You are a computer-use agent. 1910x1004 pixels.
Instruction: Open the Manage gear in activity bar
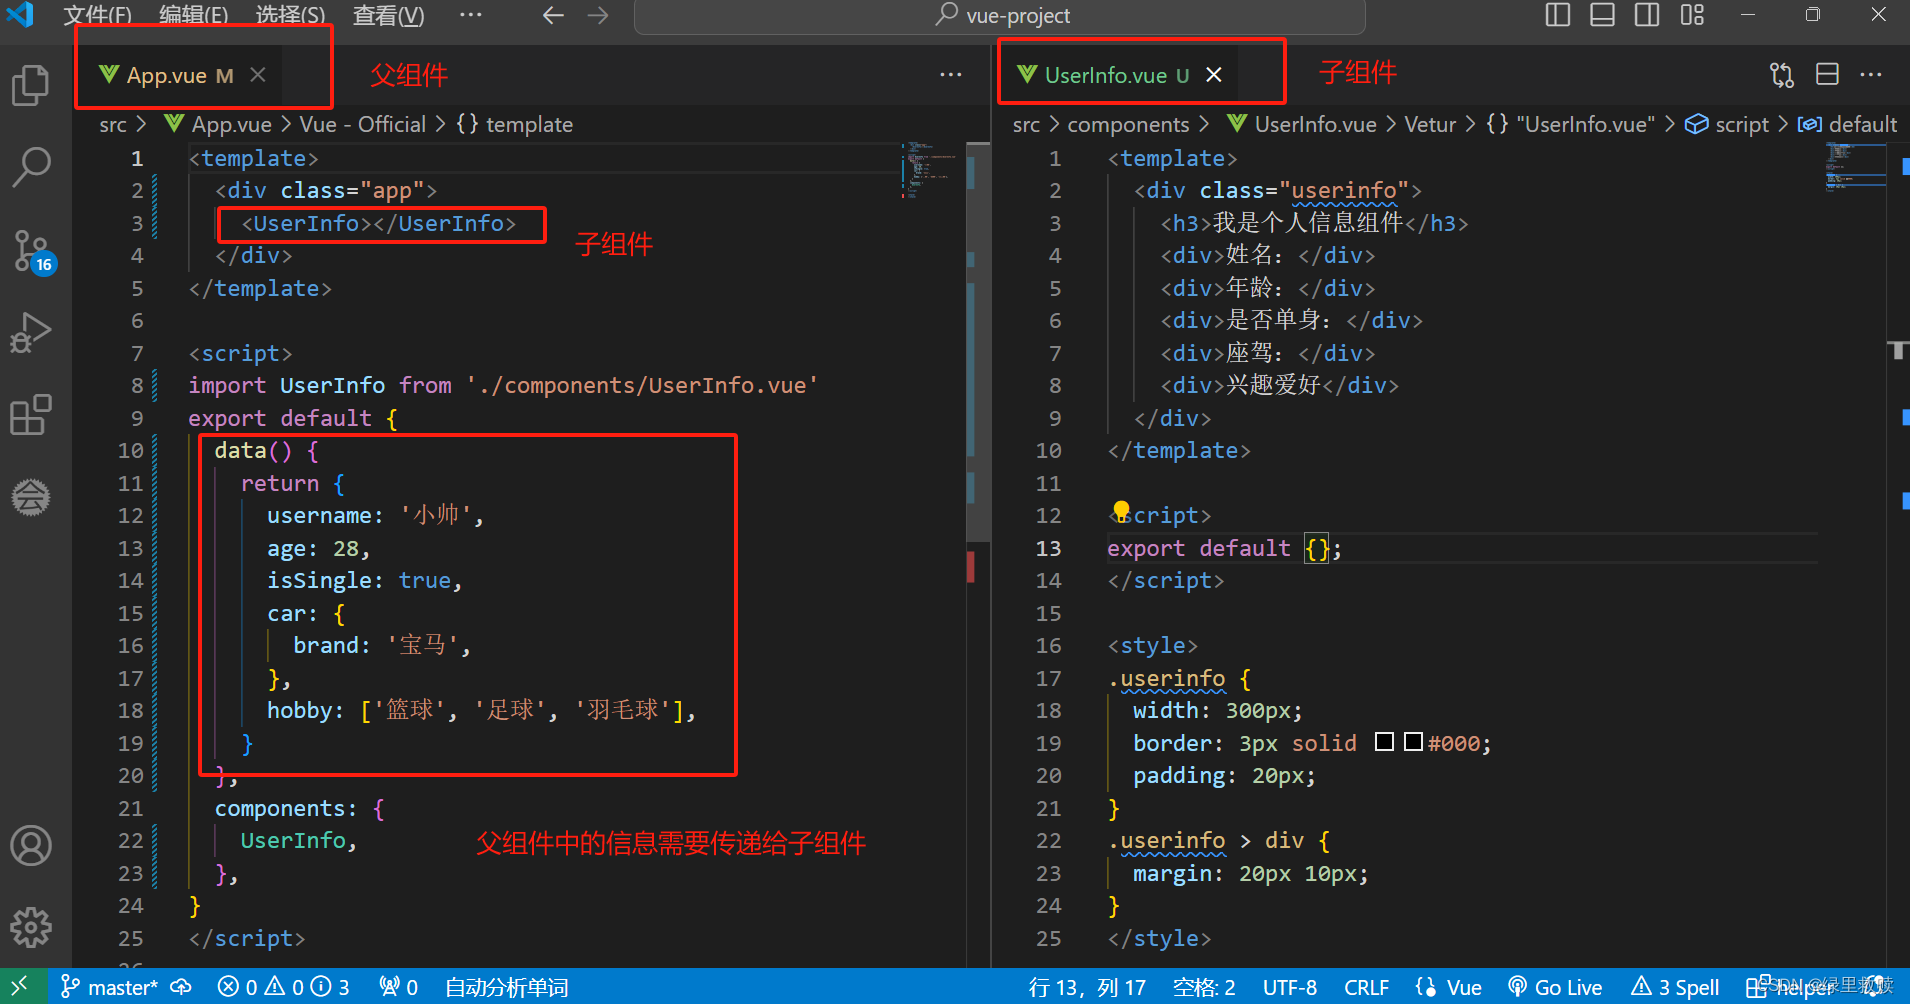pyautogui.click(x=31, y=928)
